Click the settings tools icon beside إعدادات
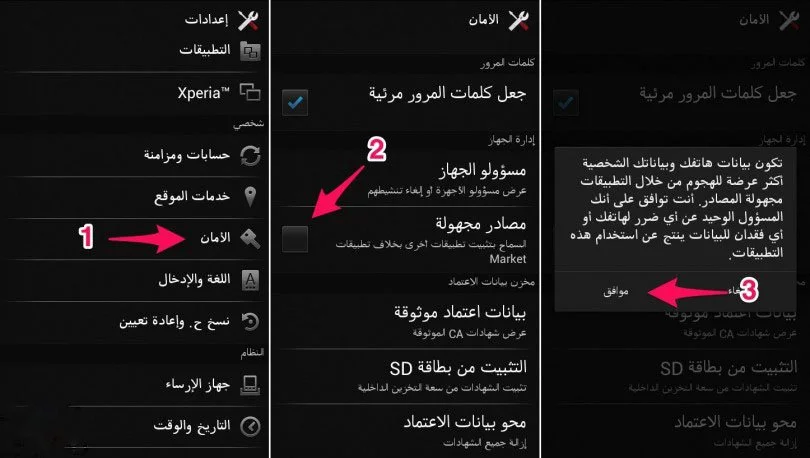This screenshot has height=458, width=810. (x=248, y=20)
